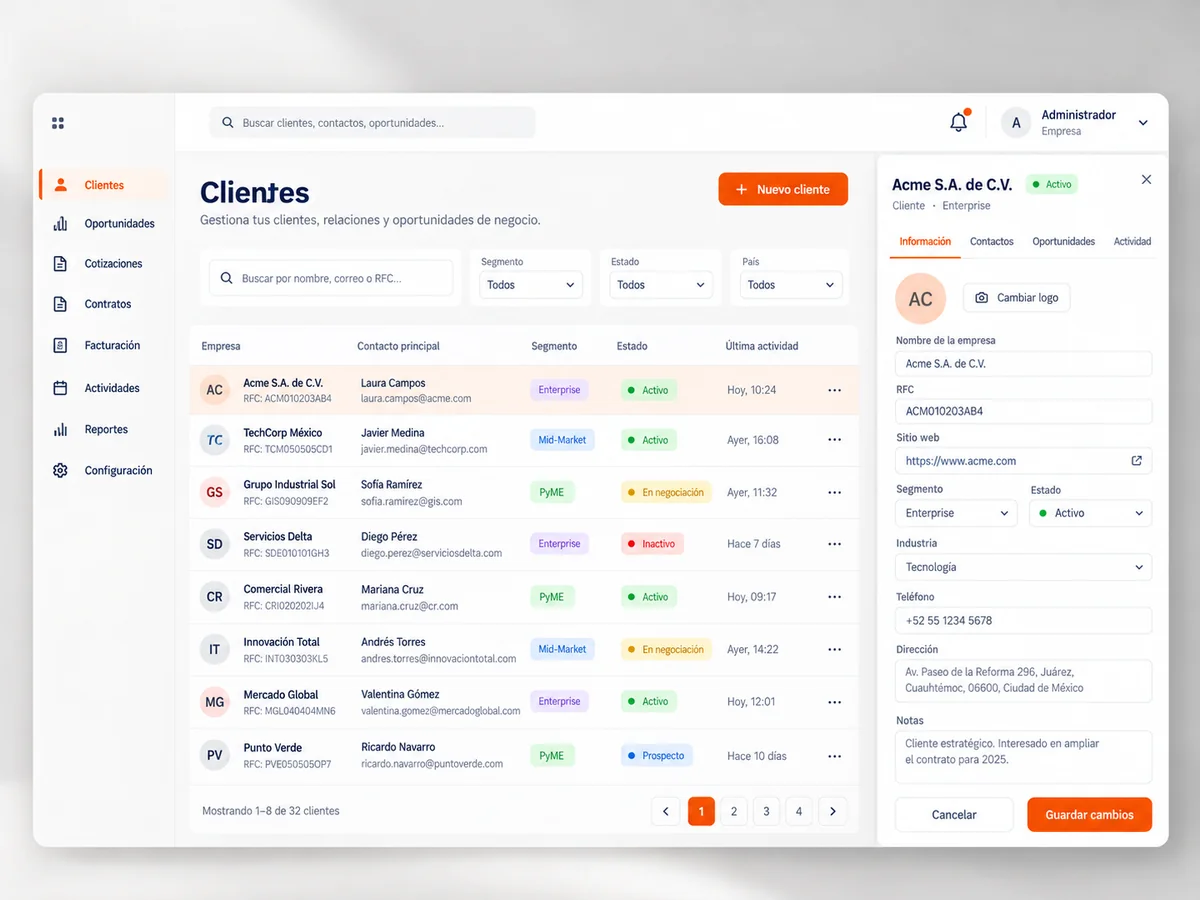Open row actions for Grupo Industrial Sol
The height and width of the screenshot is (900, 1200).
pyautogui.click(x=835, y=492)
